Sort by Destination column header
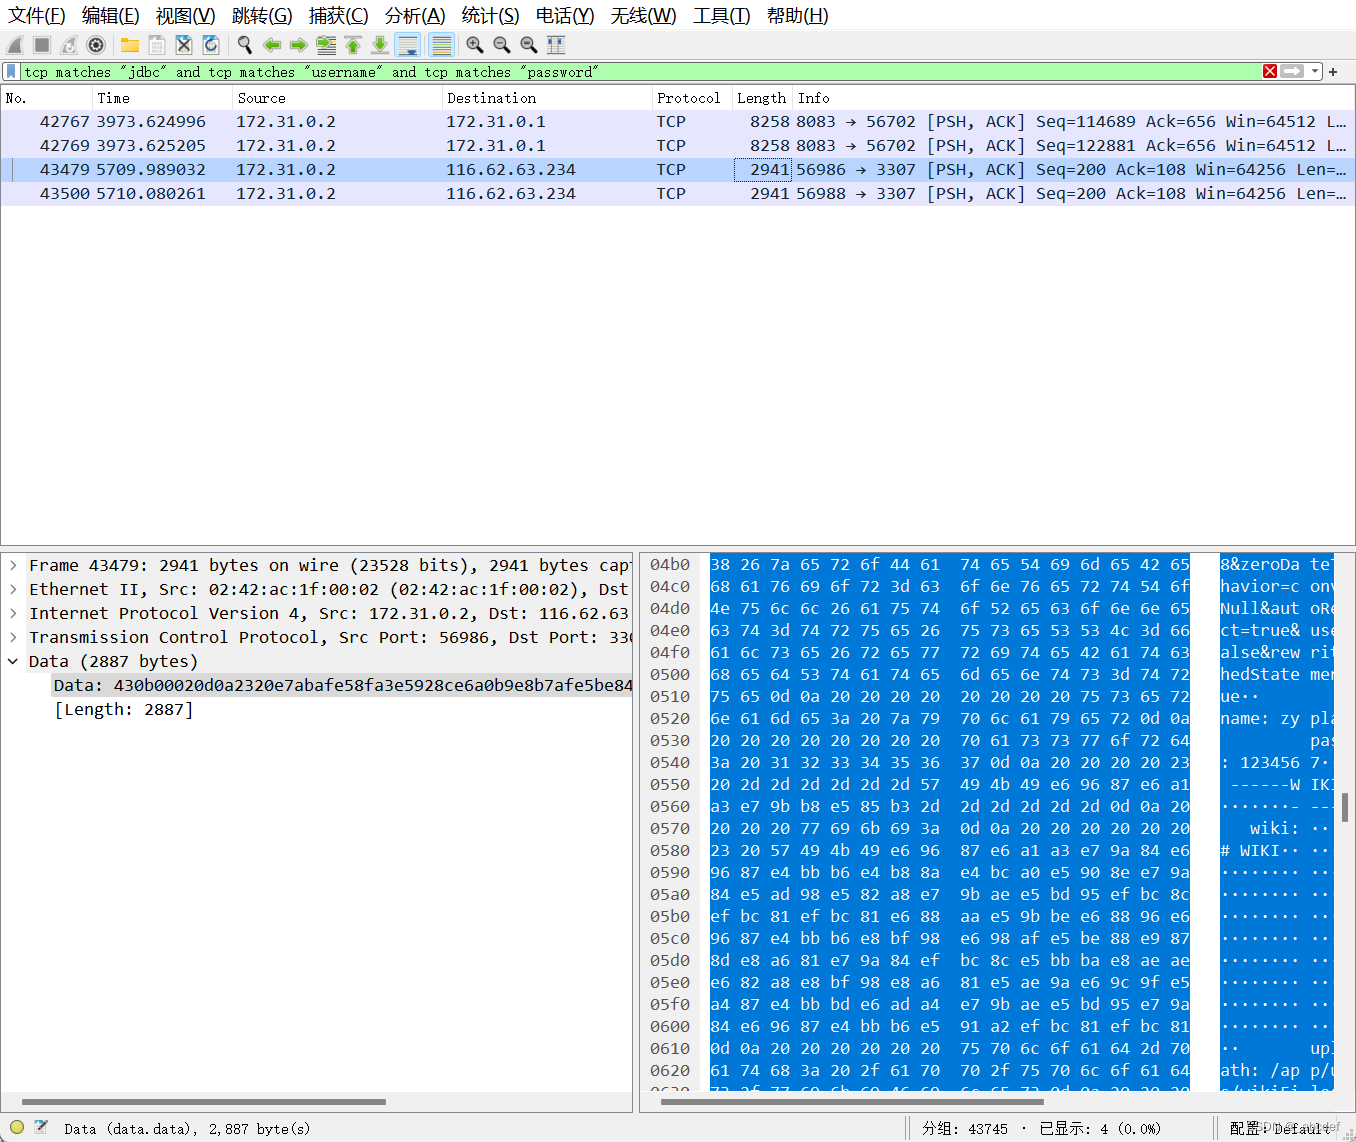This screenshot has width=1356, height=1142. click(x=547, y=98)
